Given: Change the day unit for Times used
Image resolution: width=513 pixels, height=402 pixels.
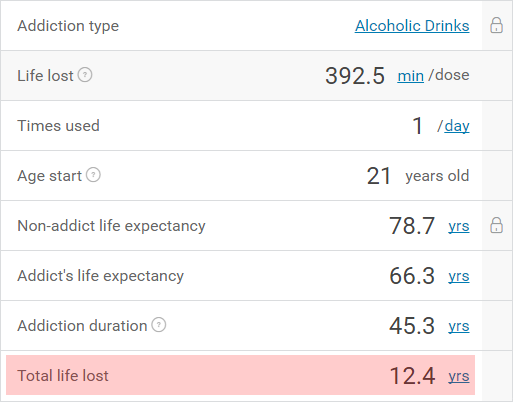Looking at the screenshot, I should 457,126.
